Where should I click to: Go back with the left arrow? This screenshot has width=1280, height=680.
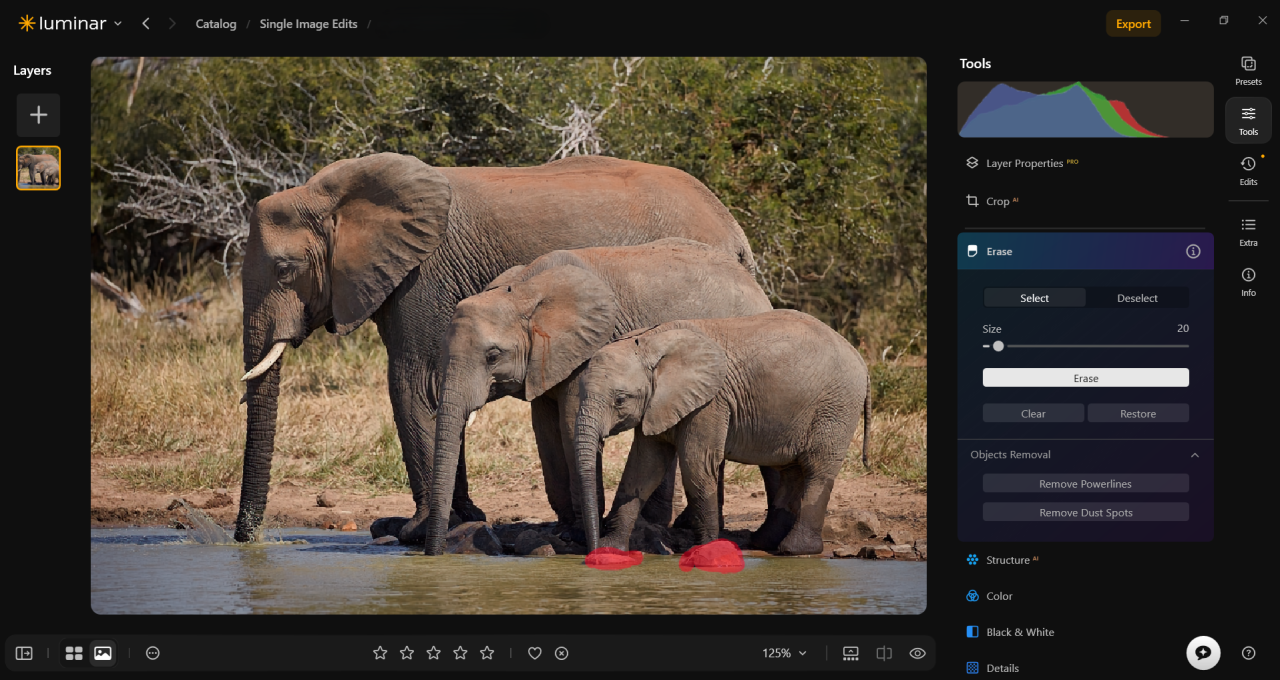click(x=146, y=23)
